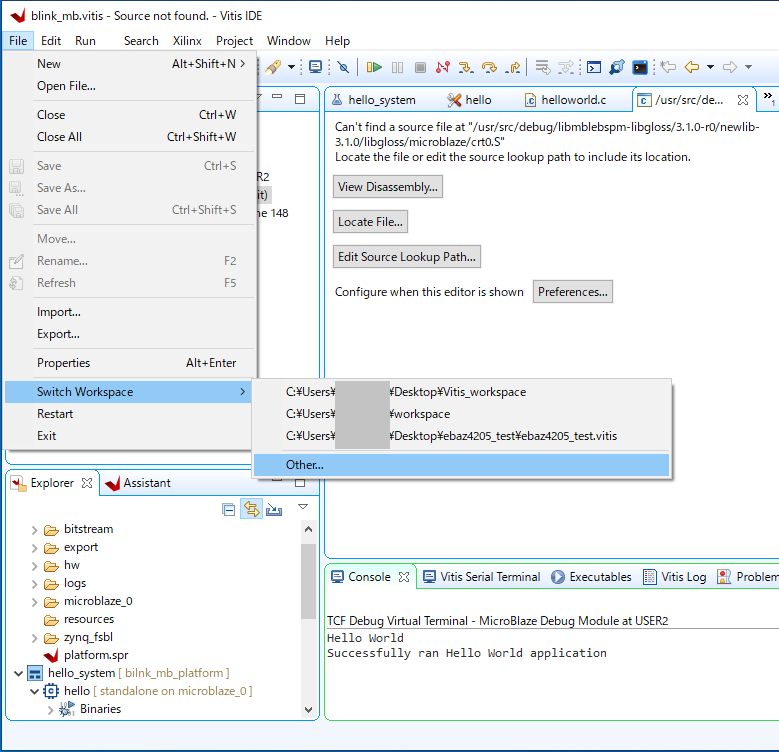Open Export... from File menu
The width and height of the screenshot is (779, 752).
coord(129,334)
